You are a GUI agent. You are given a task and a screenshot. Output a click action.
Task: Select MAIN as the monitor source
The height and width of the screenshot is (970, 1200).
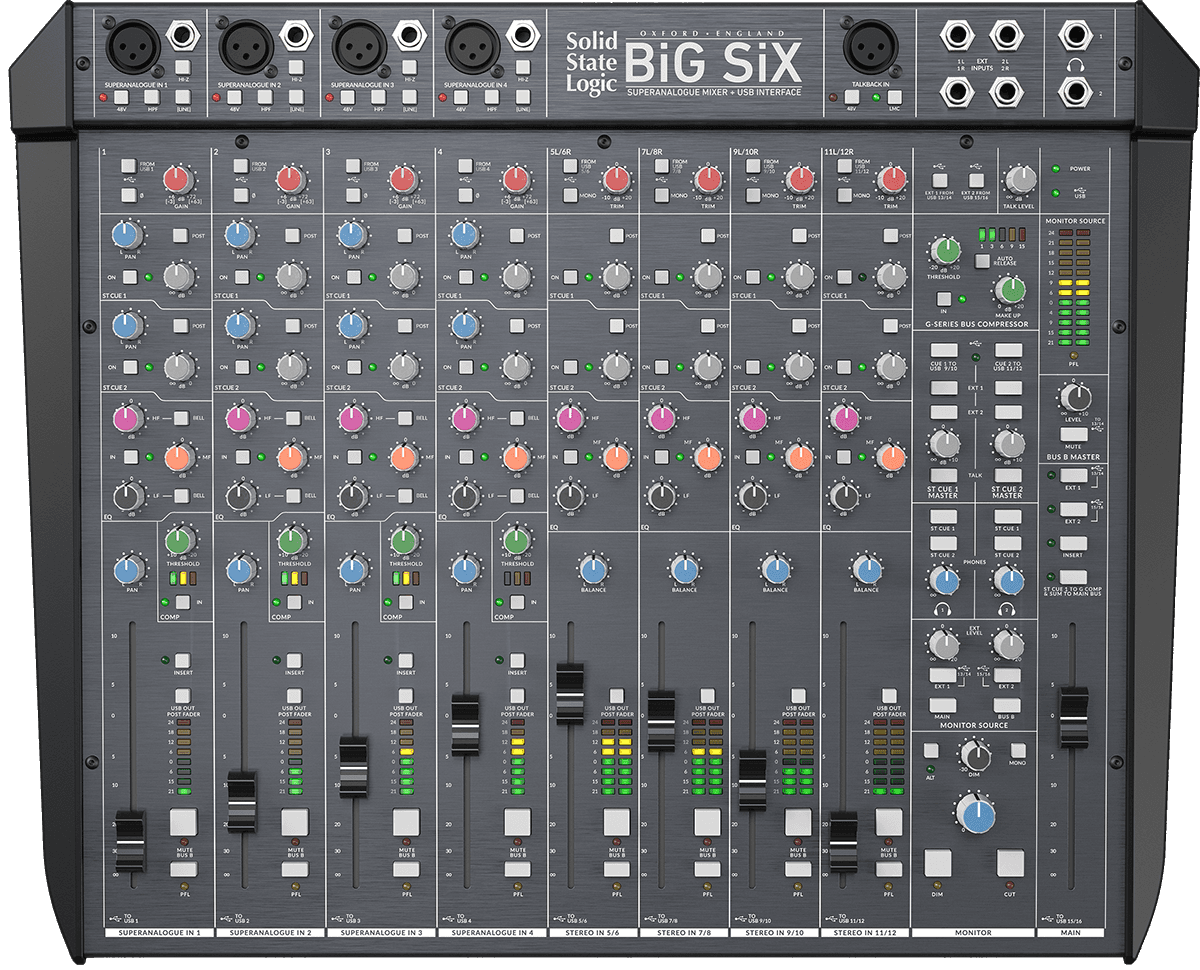(x=943, y=706)
